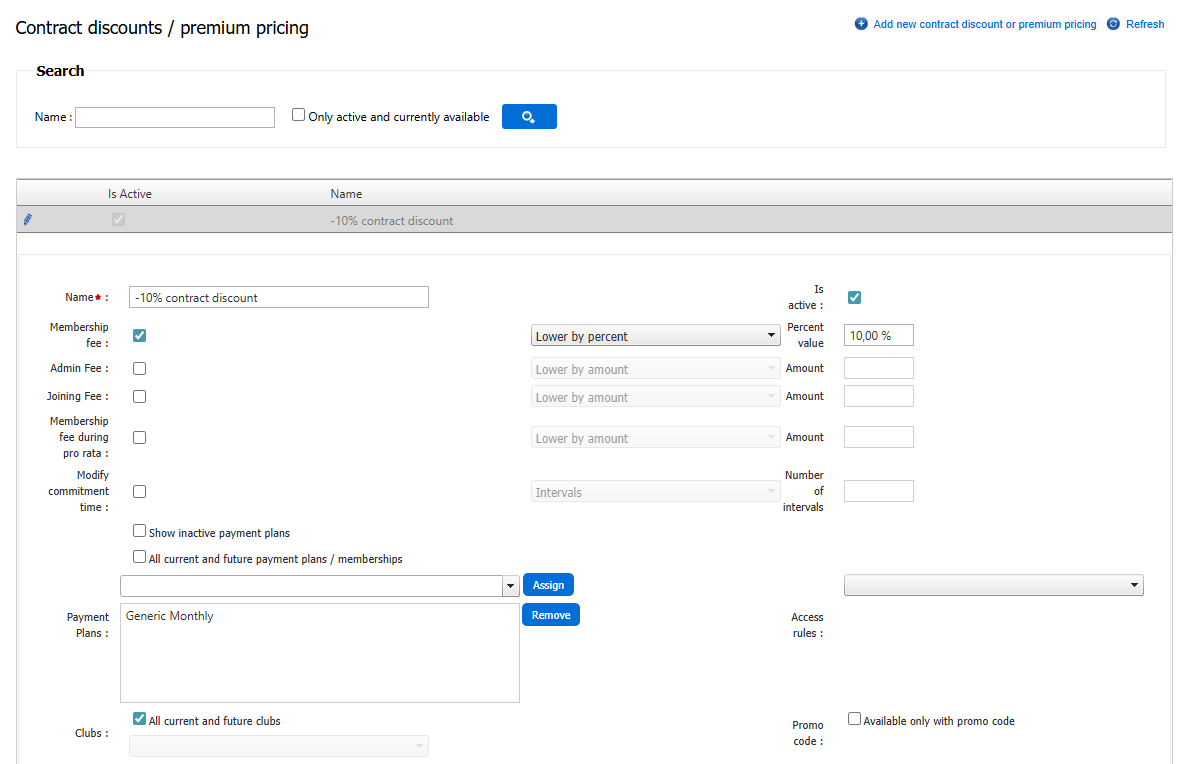Click the blue search magnifier button
1186x764 pixels.
tap(529, 117)
